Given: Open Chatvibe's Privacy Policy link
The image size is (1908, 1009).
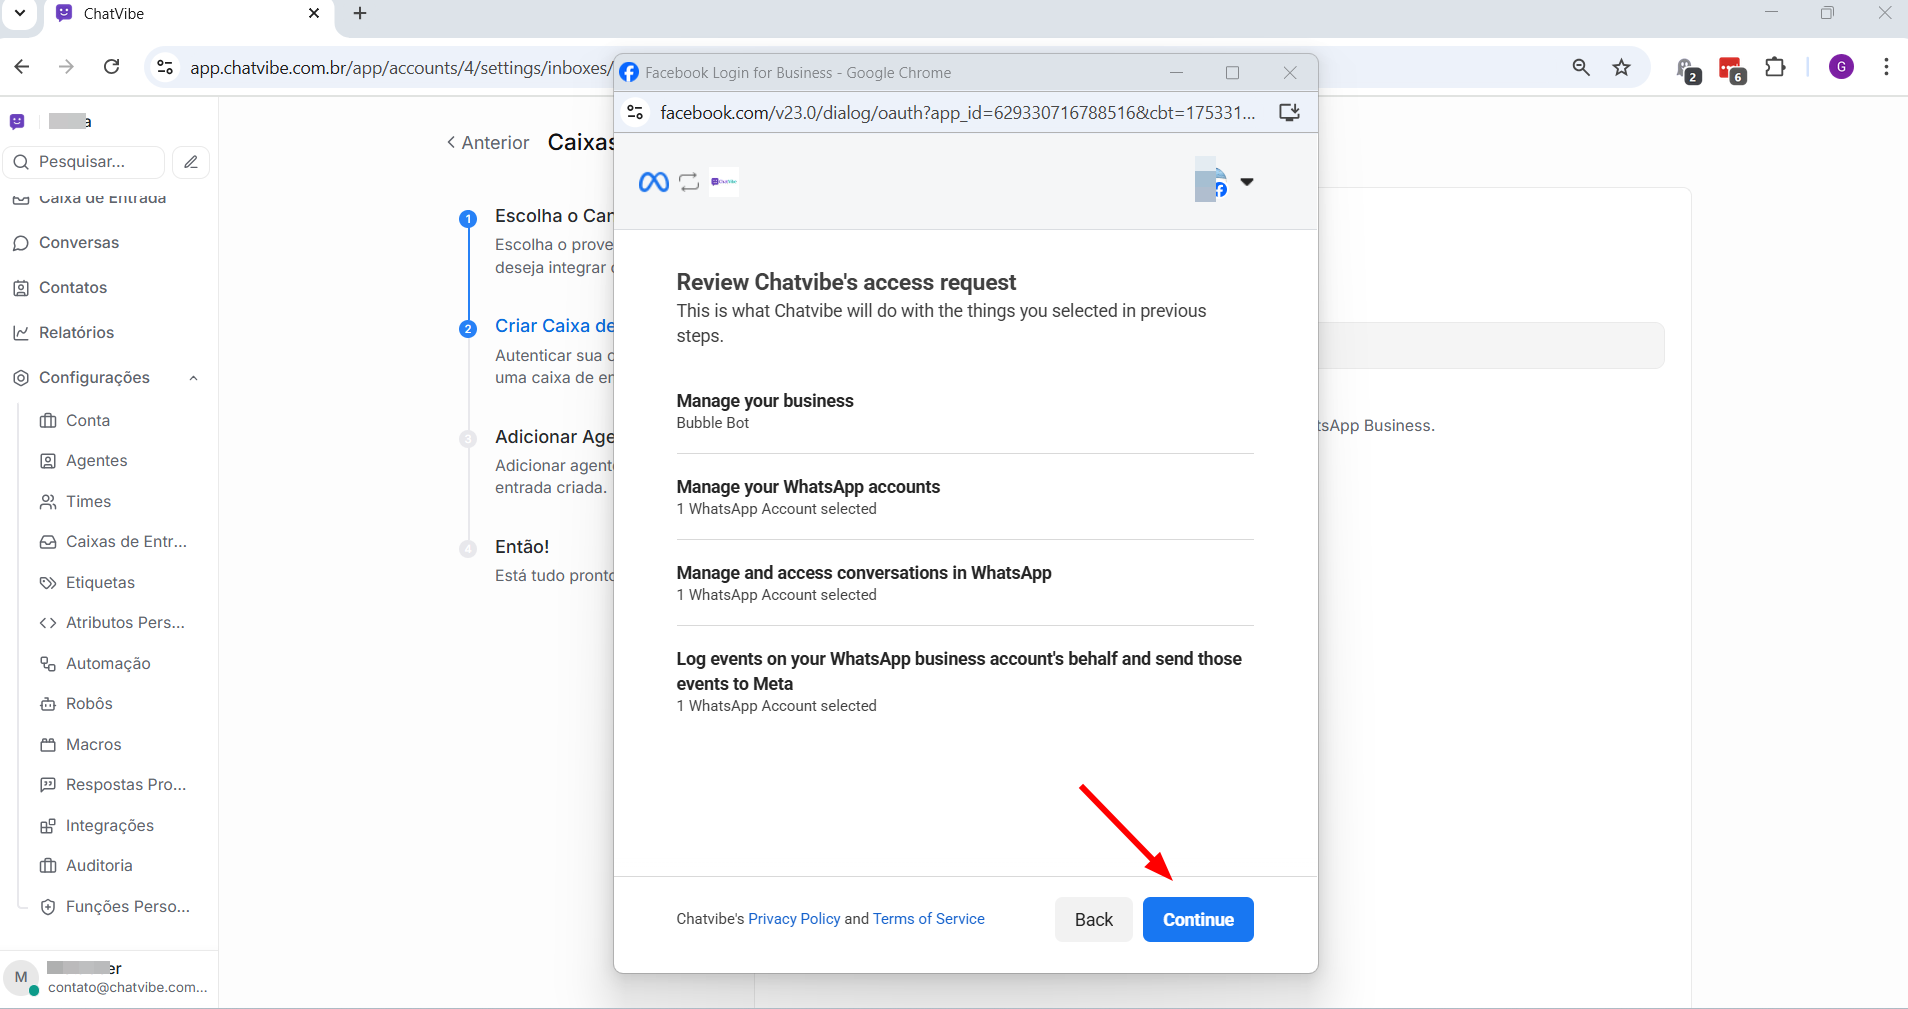Looking at the screenshot, I should (794, 919).
